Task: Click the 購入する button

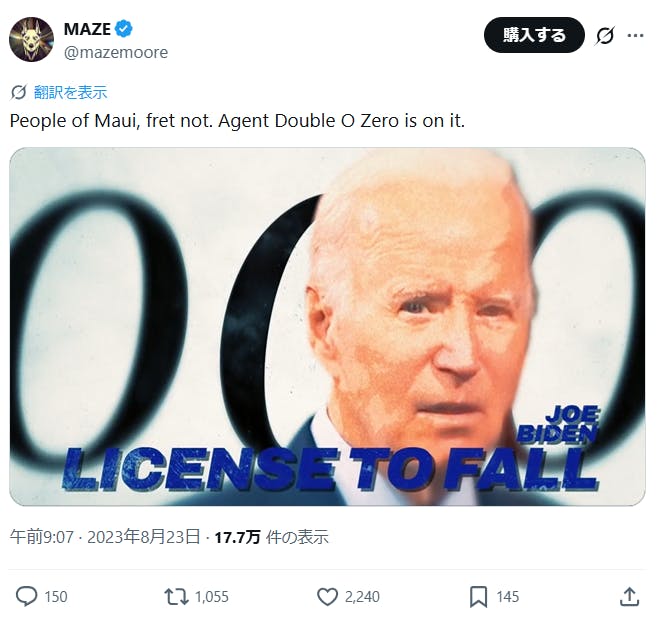Action: pos(534,35)
